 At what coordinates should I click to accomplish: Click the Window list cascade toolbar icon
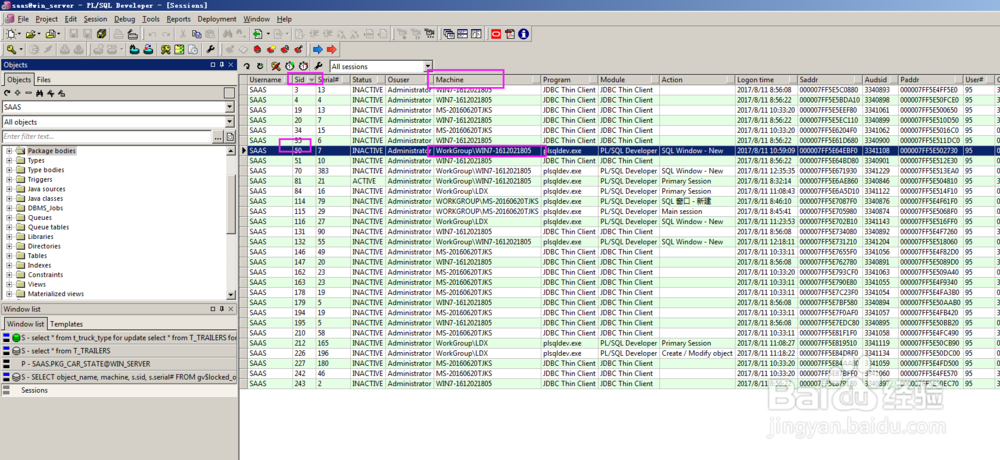(449, 34)
